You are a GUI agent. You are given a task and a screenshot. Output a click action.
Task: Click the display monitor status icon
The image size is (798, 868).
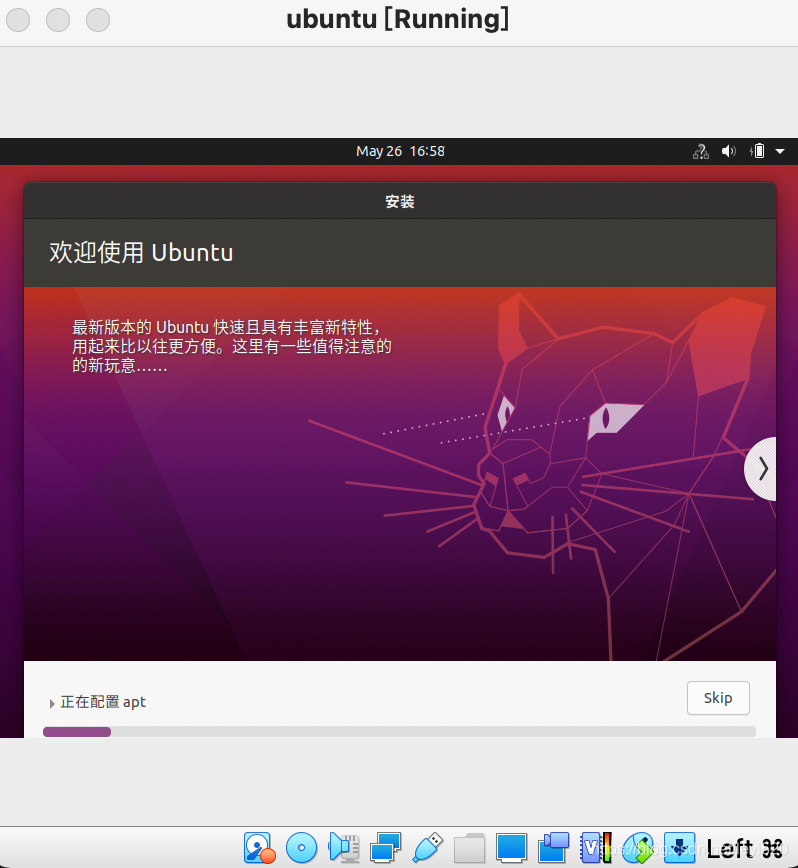tap(511, 848)
